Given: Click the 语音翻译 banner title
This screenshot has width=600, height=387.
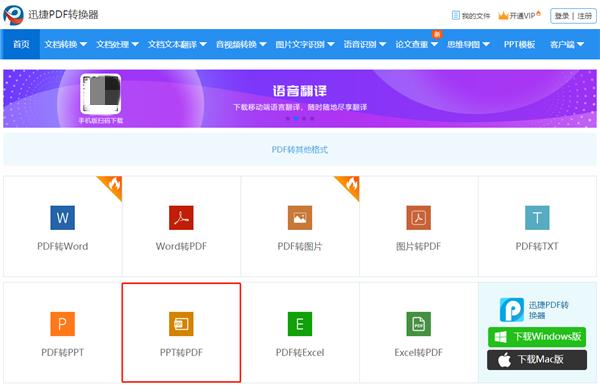Looking at the screenshot, I should pos(300,91).
